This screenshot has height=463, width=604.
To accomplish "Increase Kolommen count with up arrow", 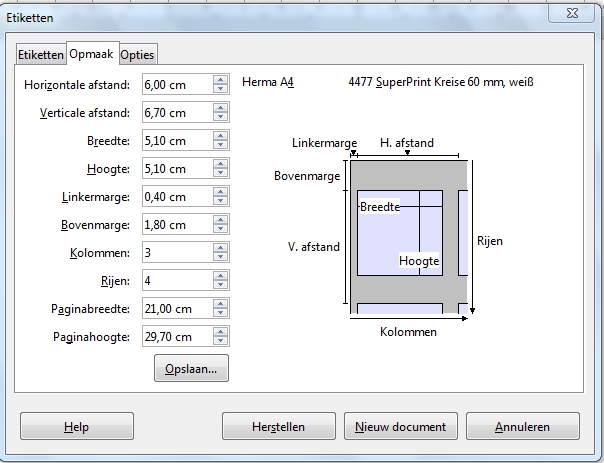I will [x=220, y=248].
